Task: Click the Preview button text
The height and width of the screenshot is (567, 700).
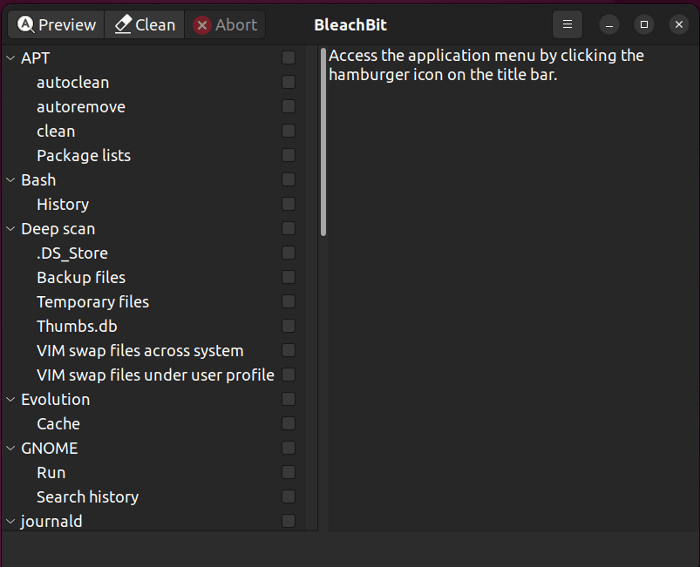Action: pyautogui.click(x=67, y=25)
